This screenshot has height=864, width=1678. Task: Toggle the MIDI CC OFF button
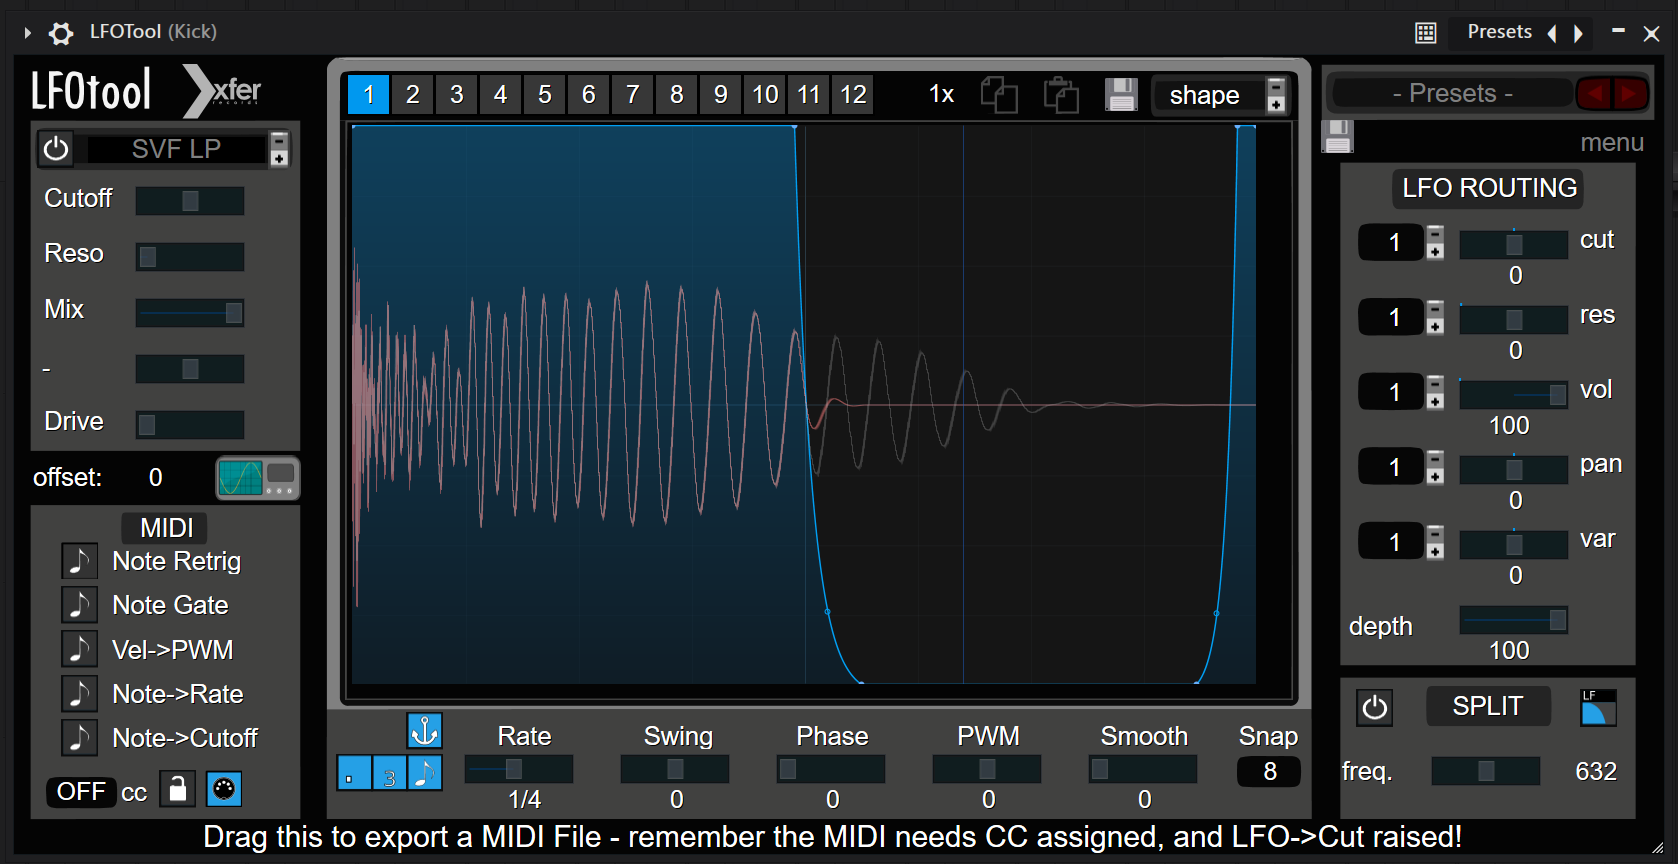(x=81, y=792)
